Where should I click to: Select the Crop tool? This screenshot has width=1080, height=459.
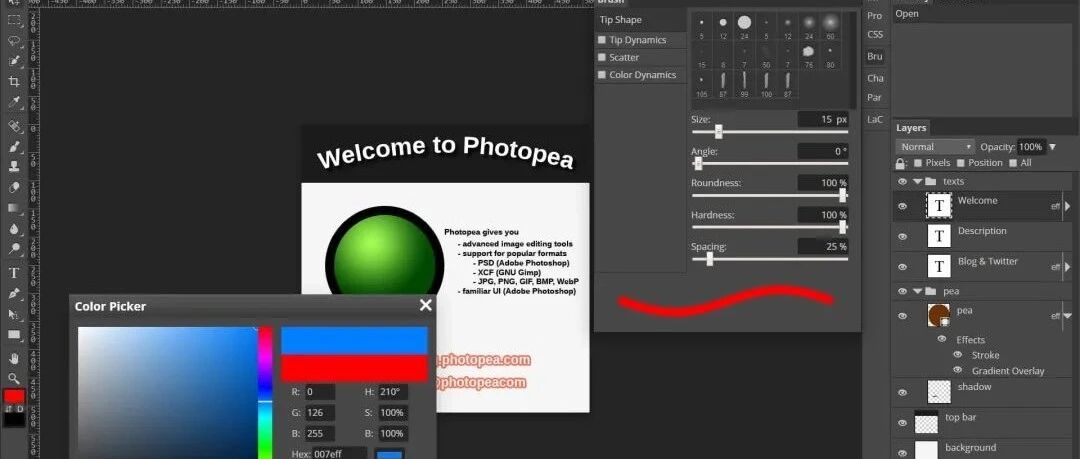click(14, 82)
